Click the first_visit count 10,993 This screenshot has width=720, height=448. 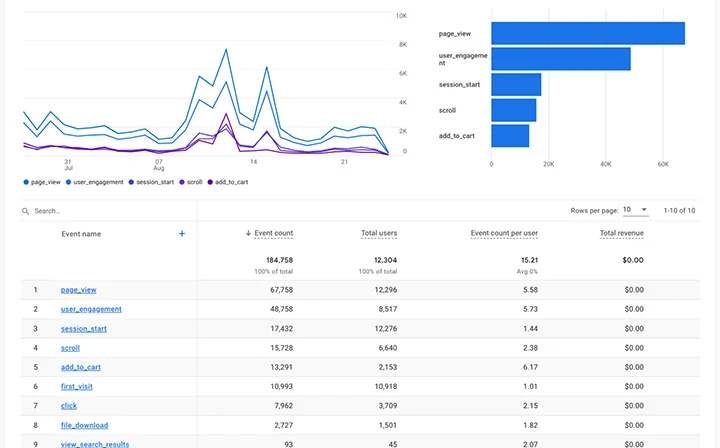[x=281, y=386]
